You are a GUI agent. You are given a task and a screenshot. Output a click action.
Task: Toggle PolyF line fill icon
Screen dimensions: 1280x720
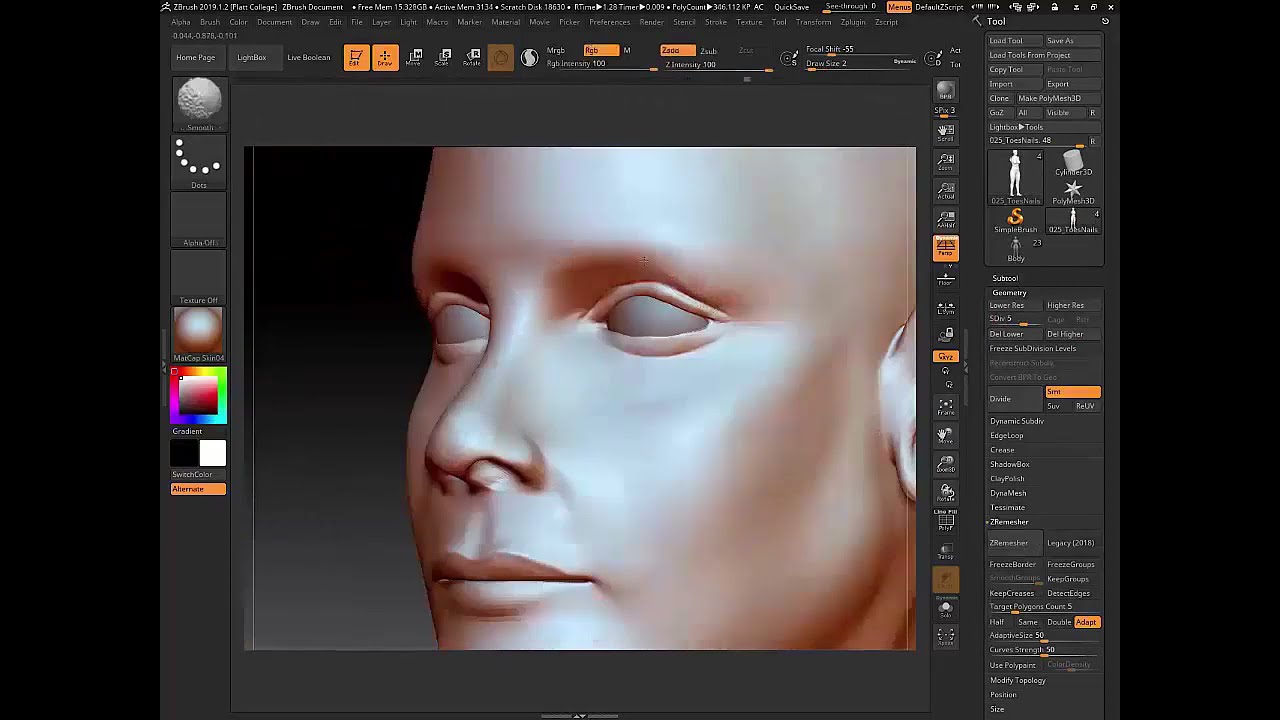(x=945, y=521)
